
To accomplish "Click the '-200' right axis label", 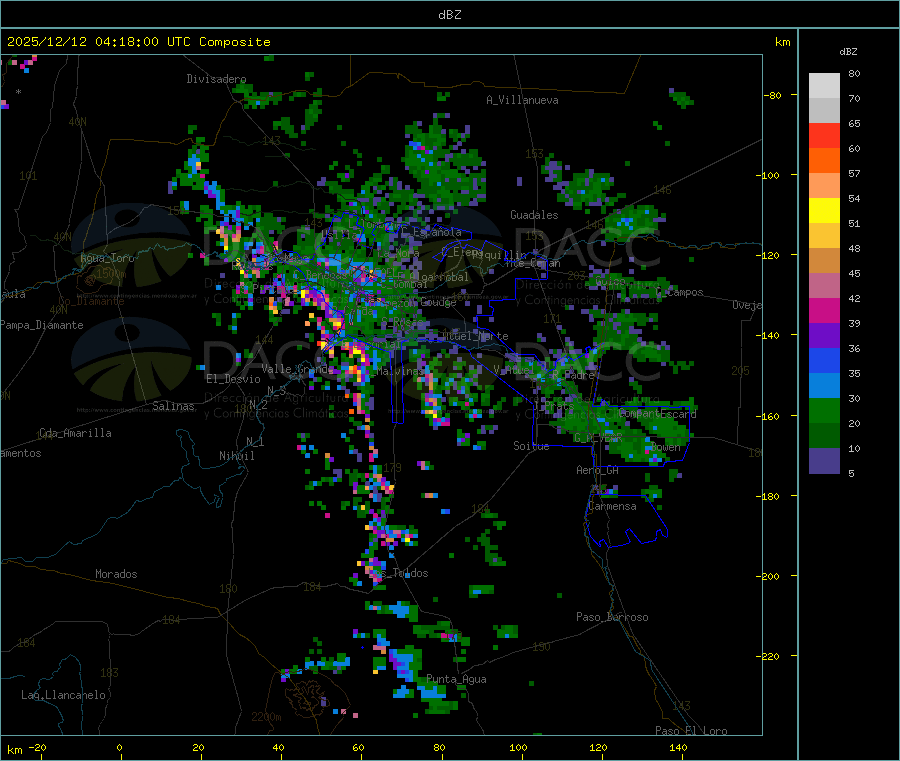I will [x=767, y=576].
